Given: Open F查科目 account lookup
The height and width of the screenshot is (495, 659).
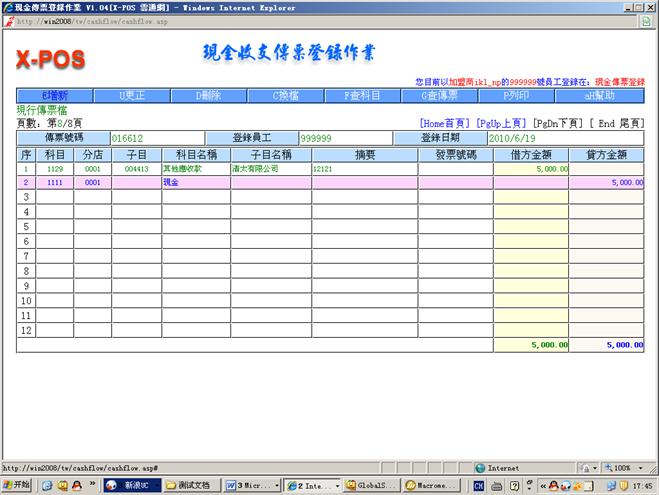Looking at the screenshot, I should pyautogui.click(x=362, y=96).
